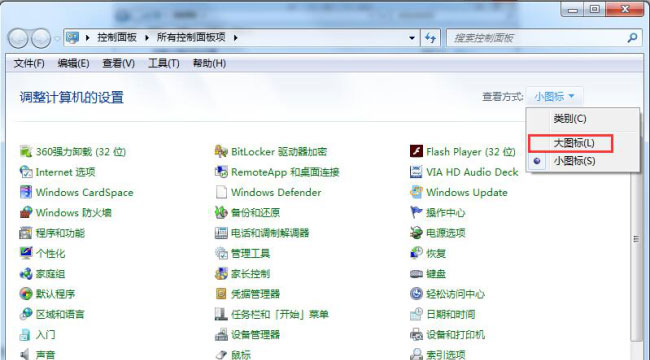Open the 360强力卸载 icon
Viewport: 650px width, 360px height.
click(26, 151)
